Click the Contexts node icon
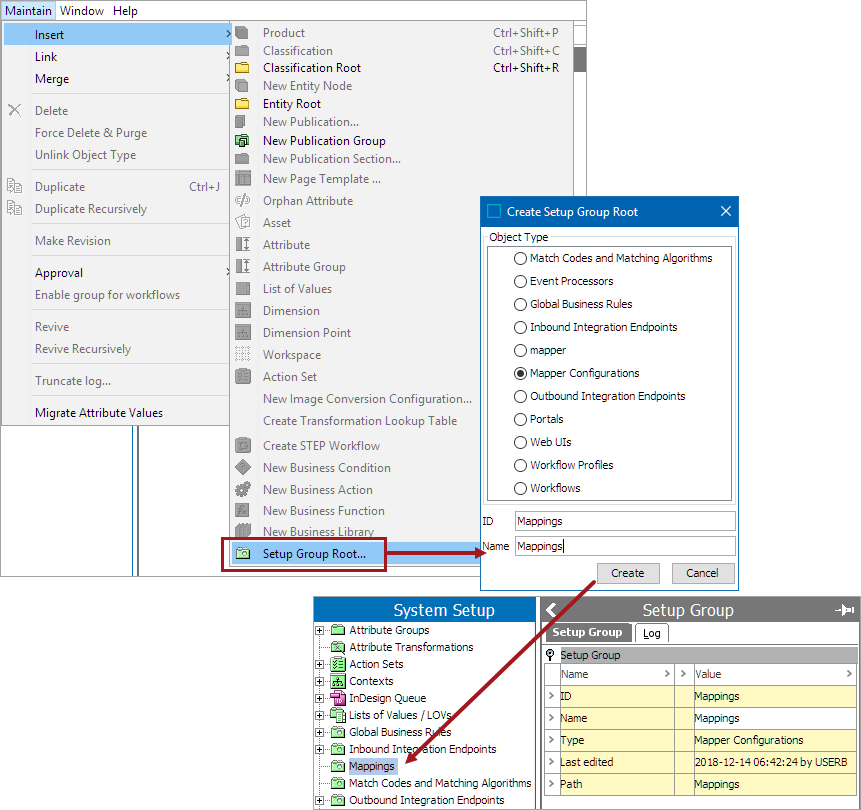This screenshot has width=861, height=810. (x=338, y=681)
